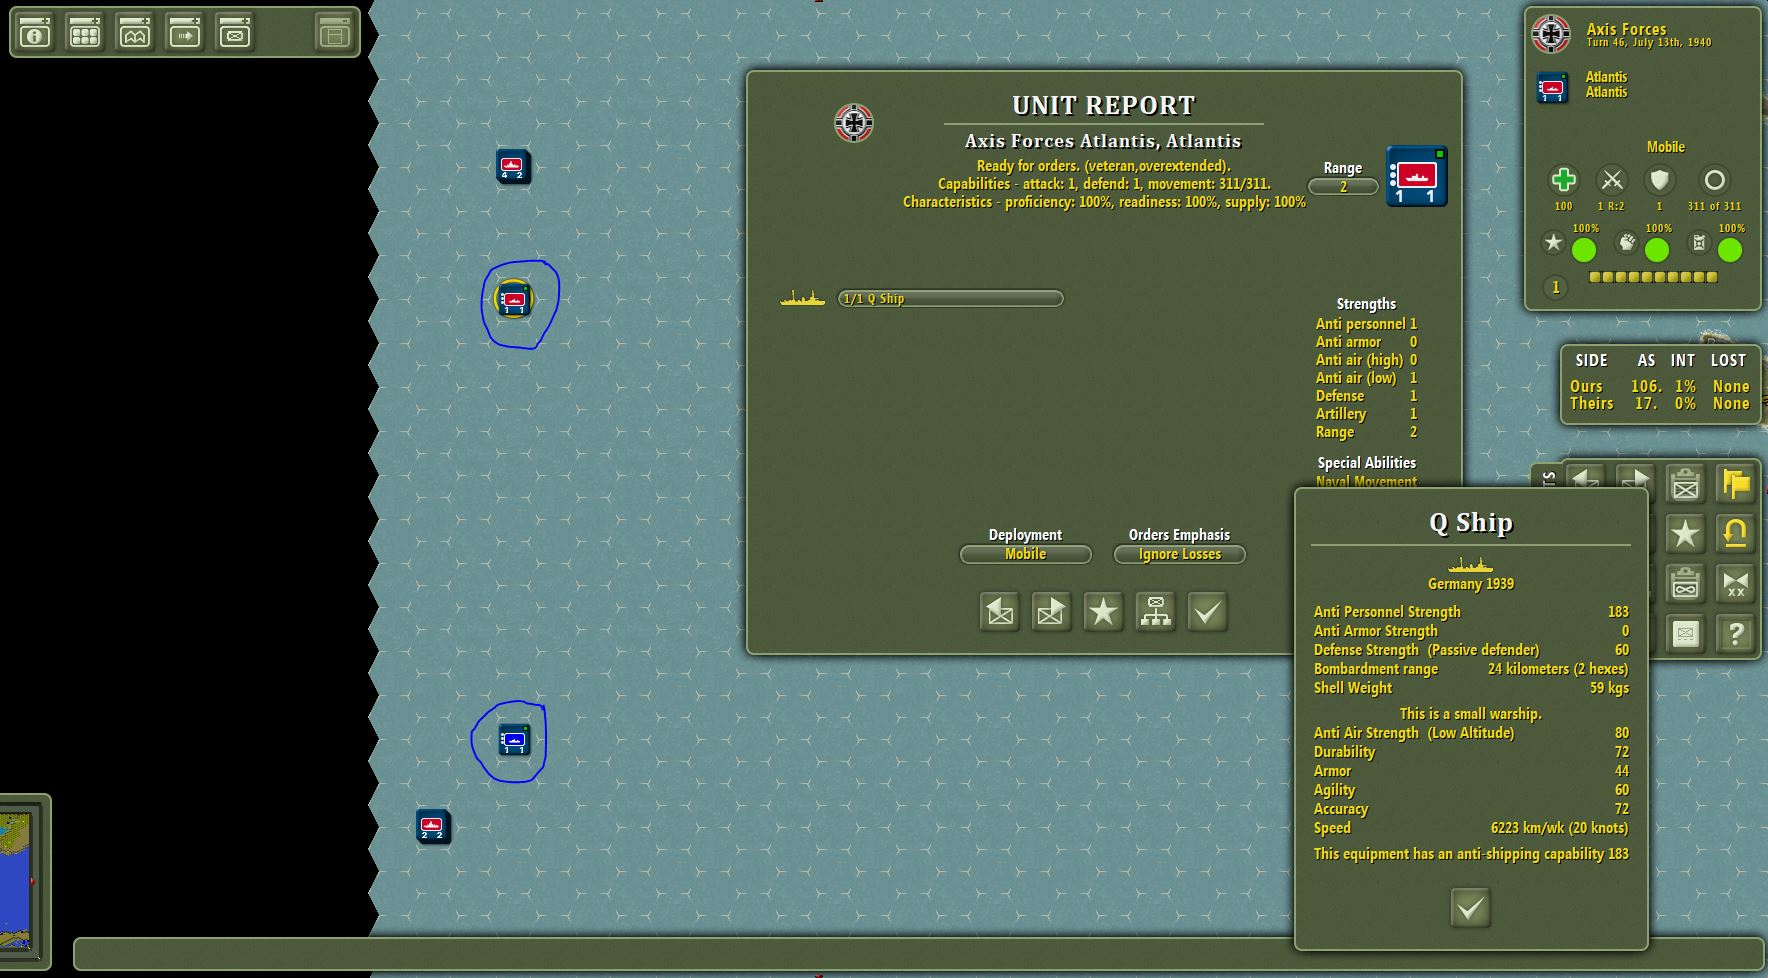1768x978 pixels.
Task: Collapse panels with the dimmed layout toolbar icon
Action: [x=334, y=33]
